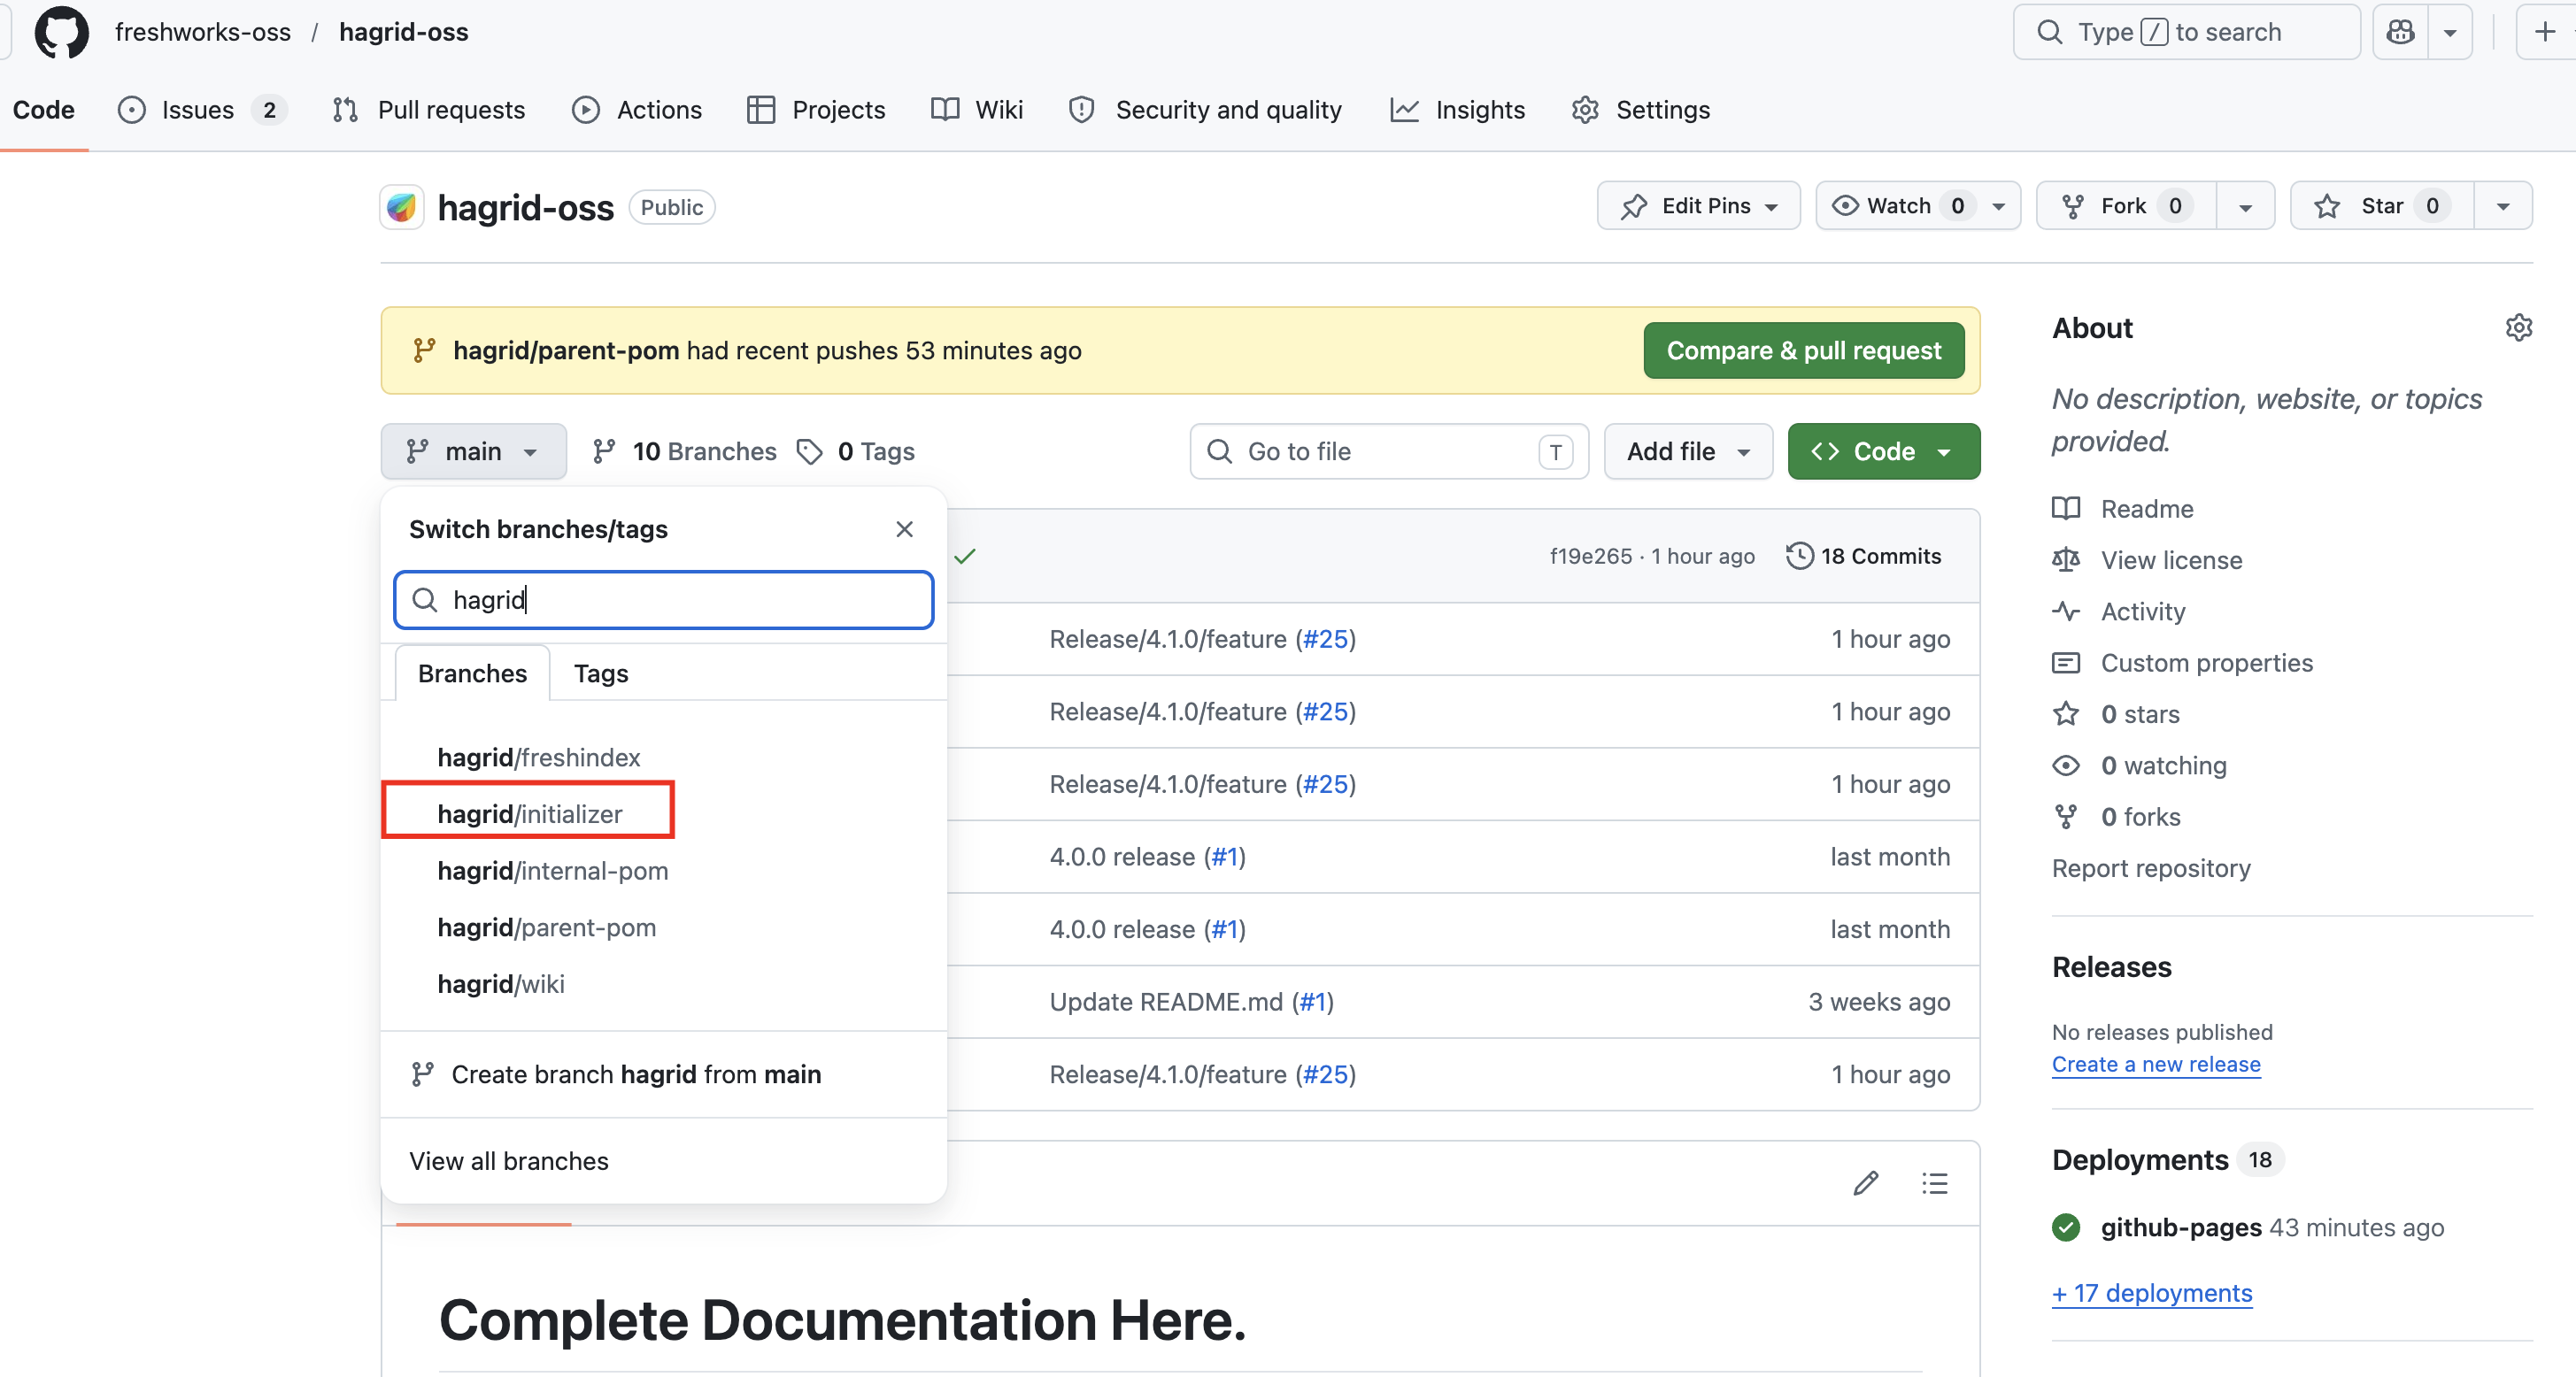Viewport: 2576px width, 1377px height.
Task: Open the 0 forks link
Action: coord(2117,817)
